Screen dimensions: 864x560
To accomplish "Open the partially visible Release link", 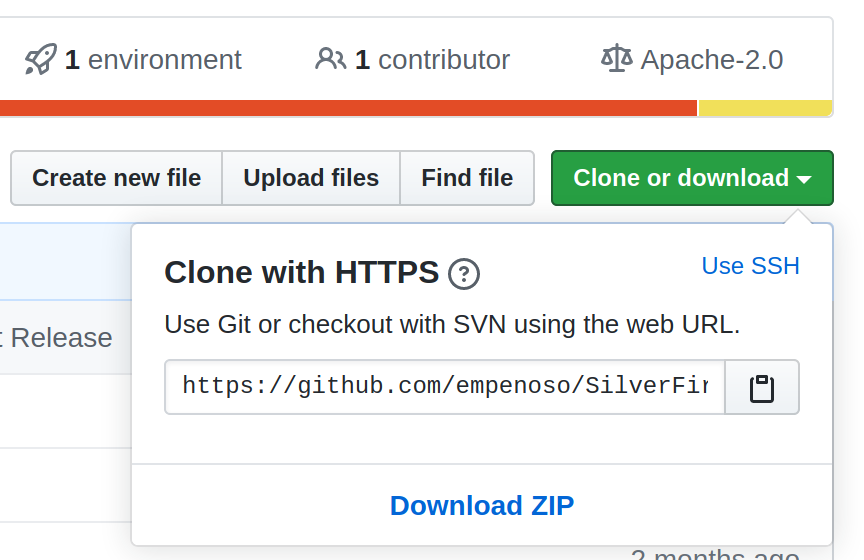I will coord(60,338).
